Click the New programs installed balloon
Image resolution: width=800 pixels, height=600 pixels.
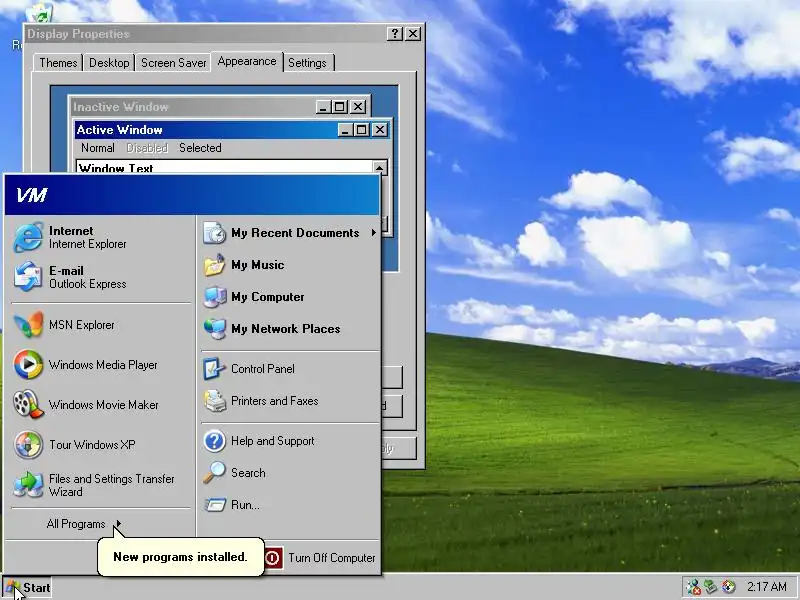pos(180,557)
